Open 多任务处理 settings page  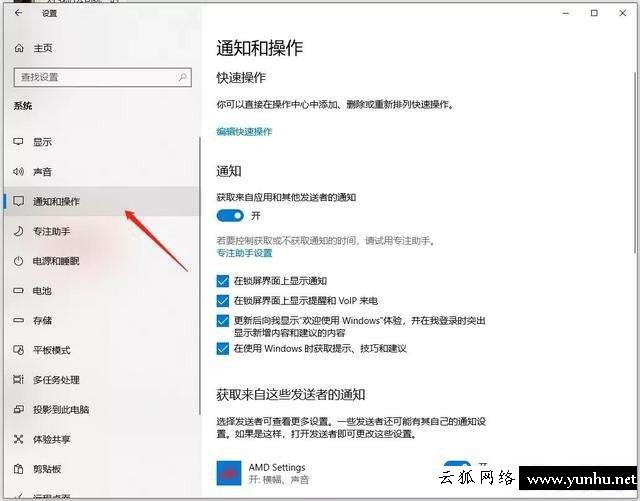click(x=102, y=380)
